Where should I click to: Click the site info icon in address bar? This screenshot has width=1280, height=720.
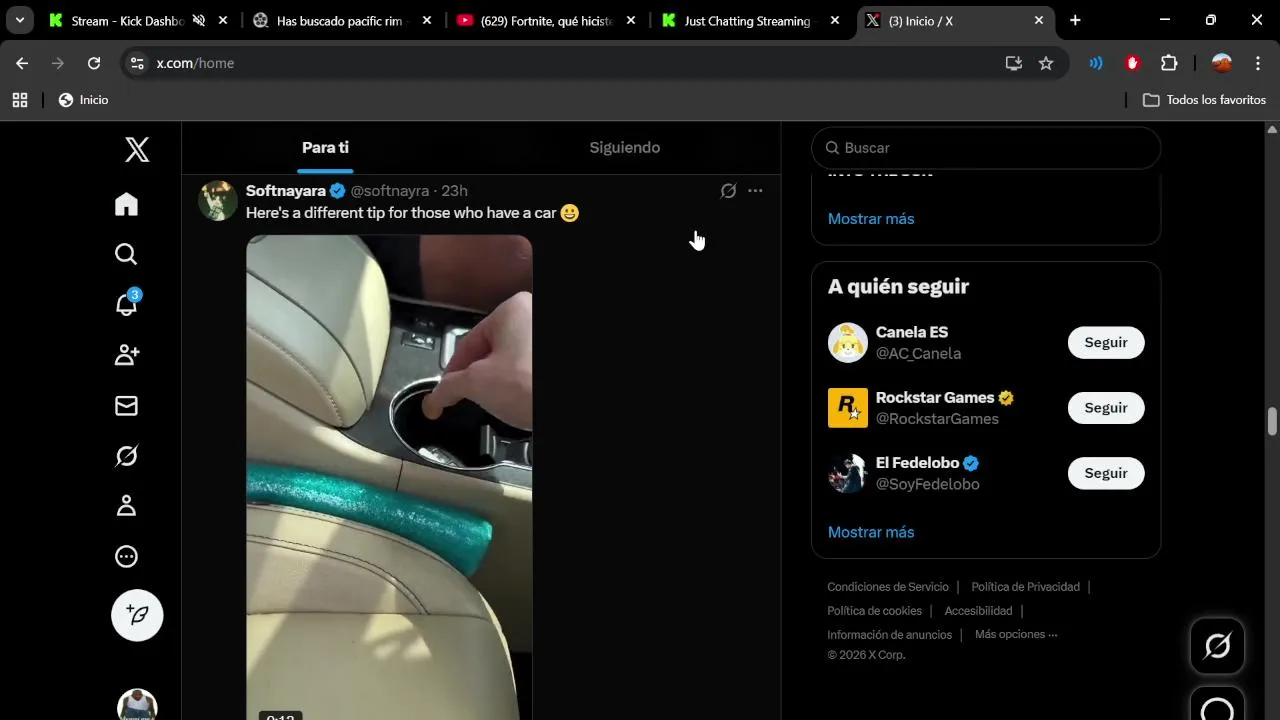pos(138,63)
